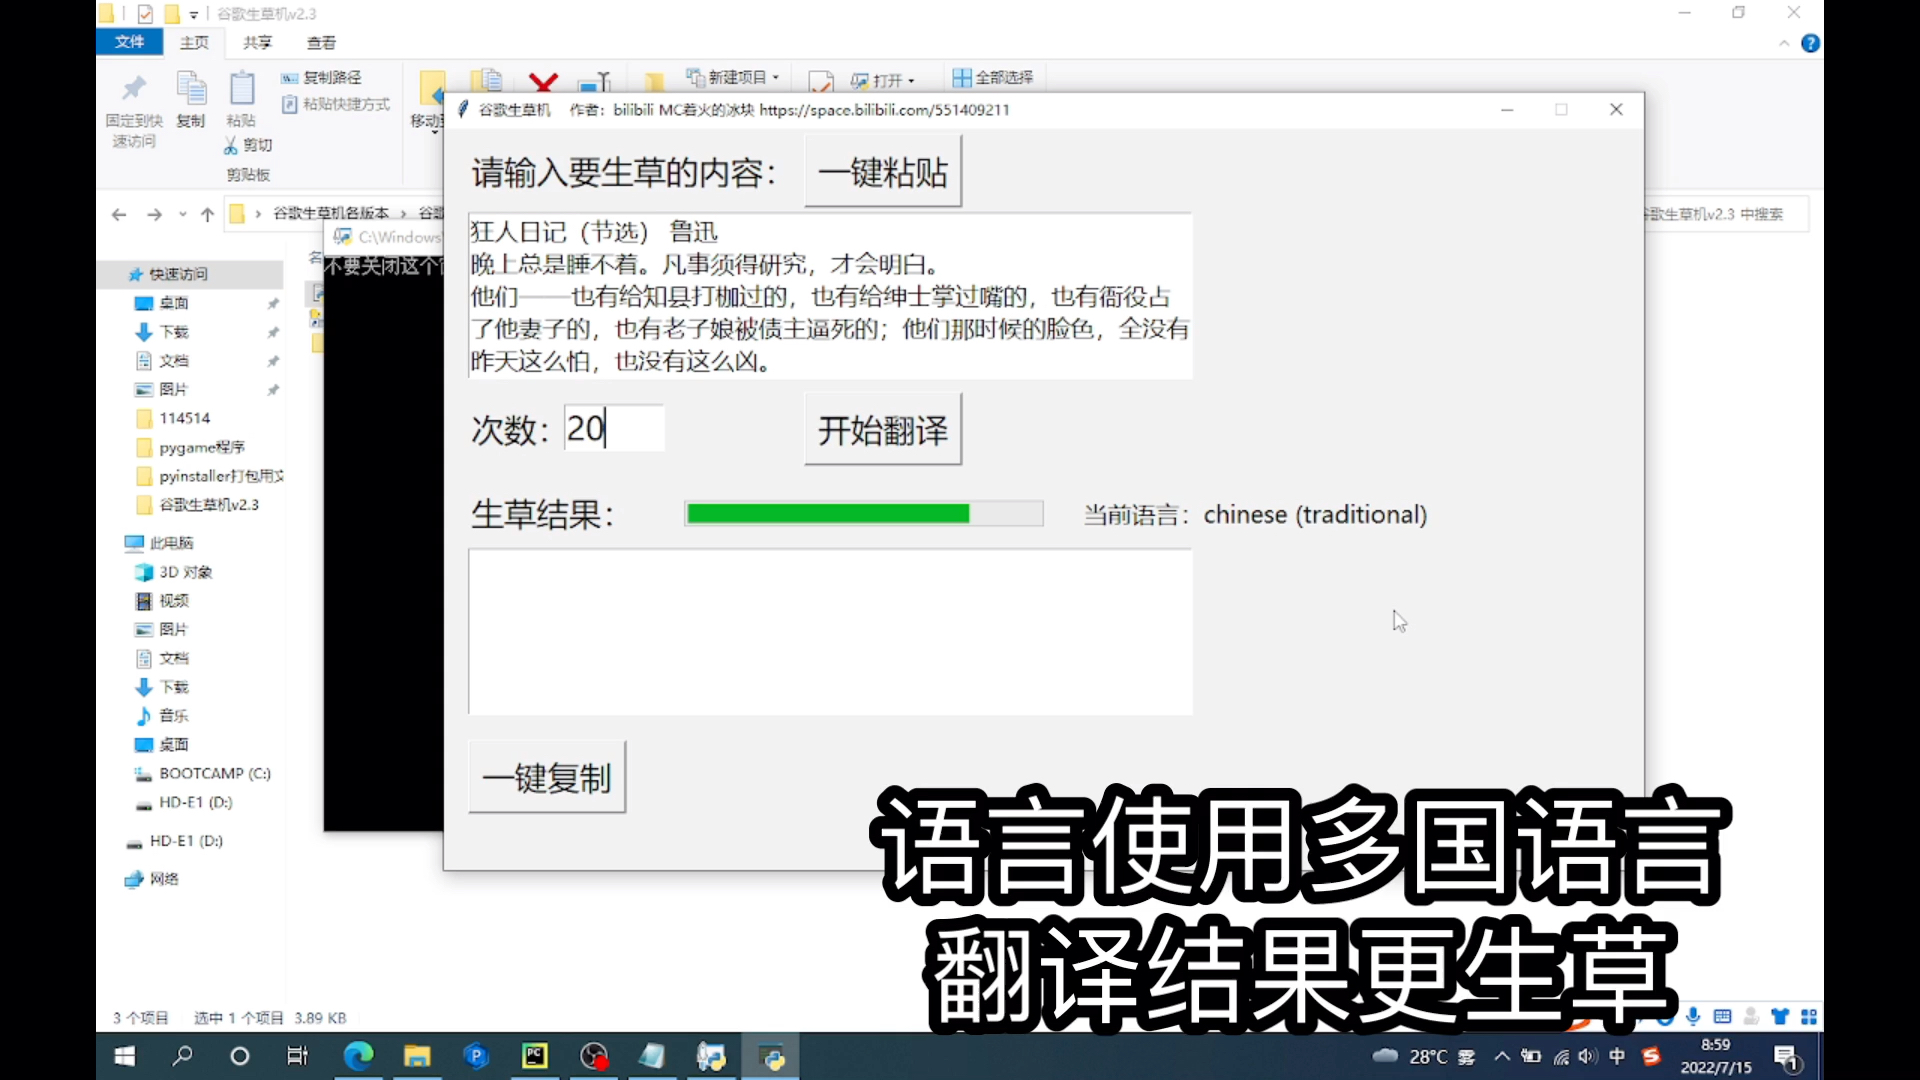Click the 次数 count input field
Image resolution: width=1920 pixels, height=1080 pixels.
pos(613,428)
